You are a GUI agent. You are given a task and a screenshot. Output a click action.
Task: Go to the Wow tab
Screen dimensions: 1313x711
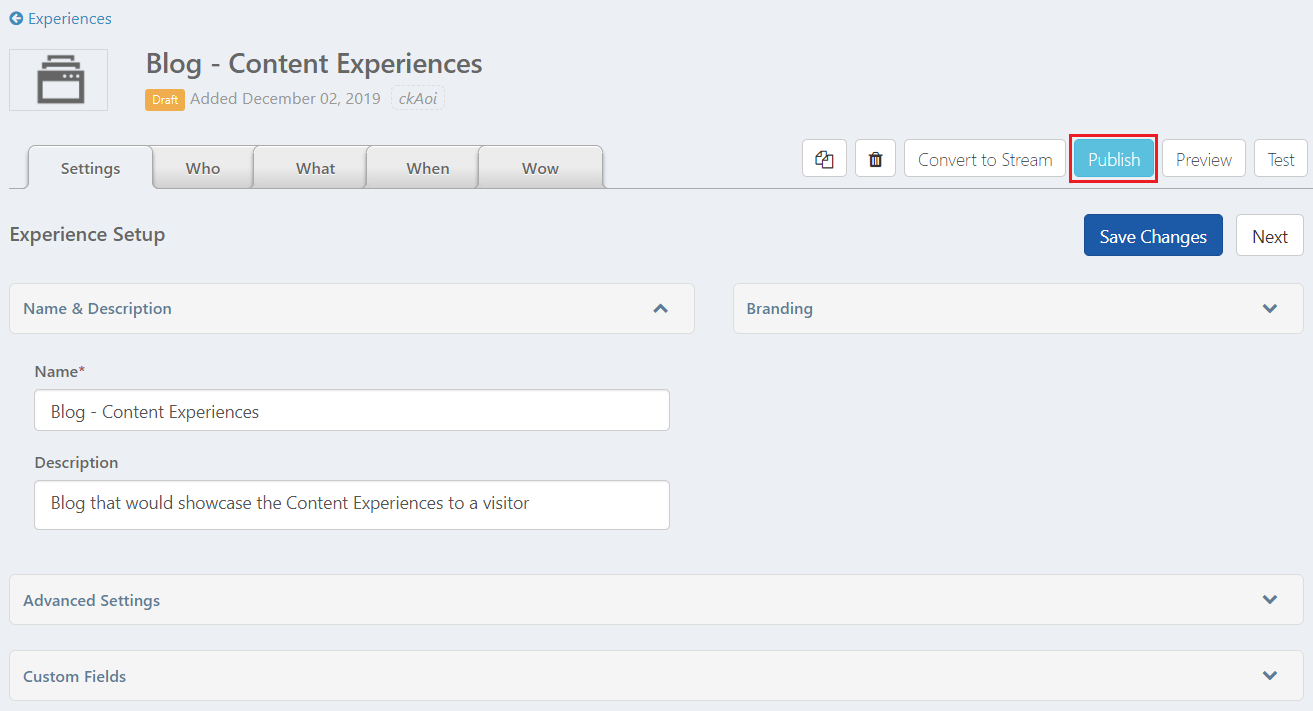(540, 168)
